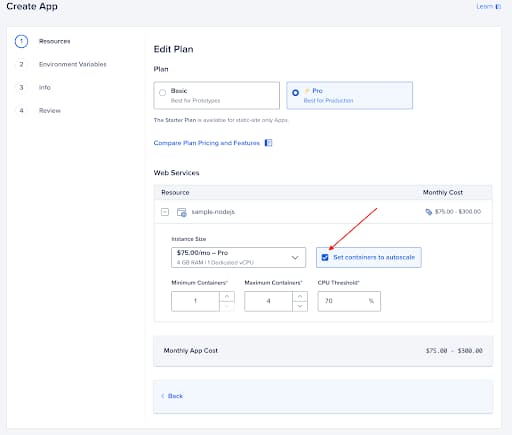Click the Back link
The height and width of the screenshot is (435, 512).
pos(175,396)
